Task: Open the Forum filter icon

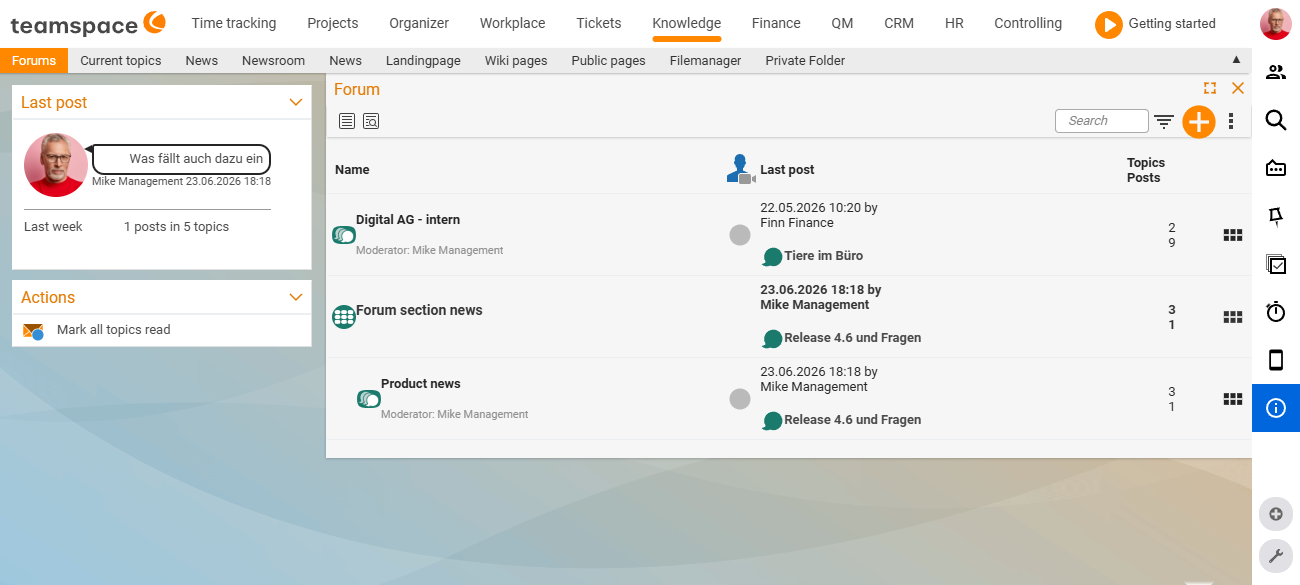Action: [1164, 122]
